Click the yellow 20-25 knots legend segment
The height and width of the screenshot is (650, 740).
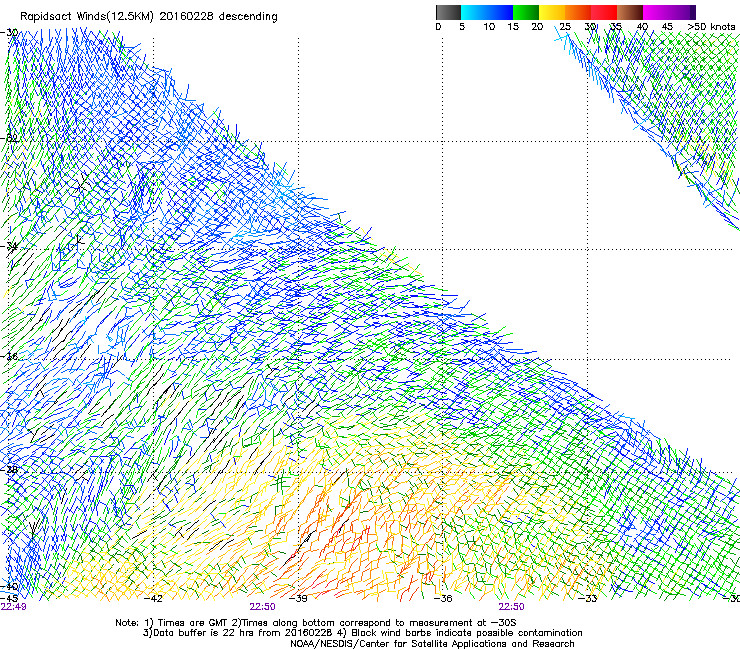552,12
